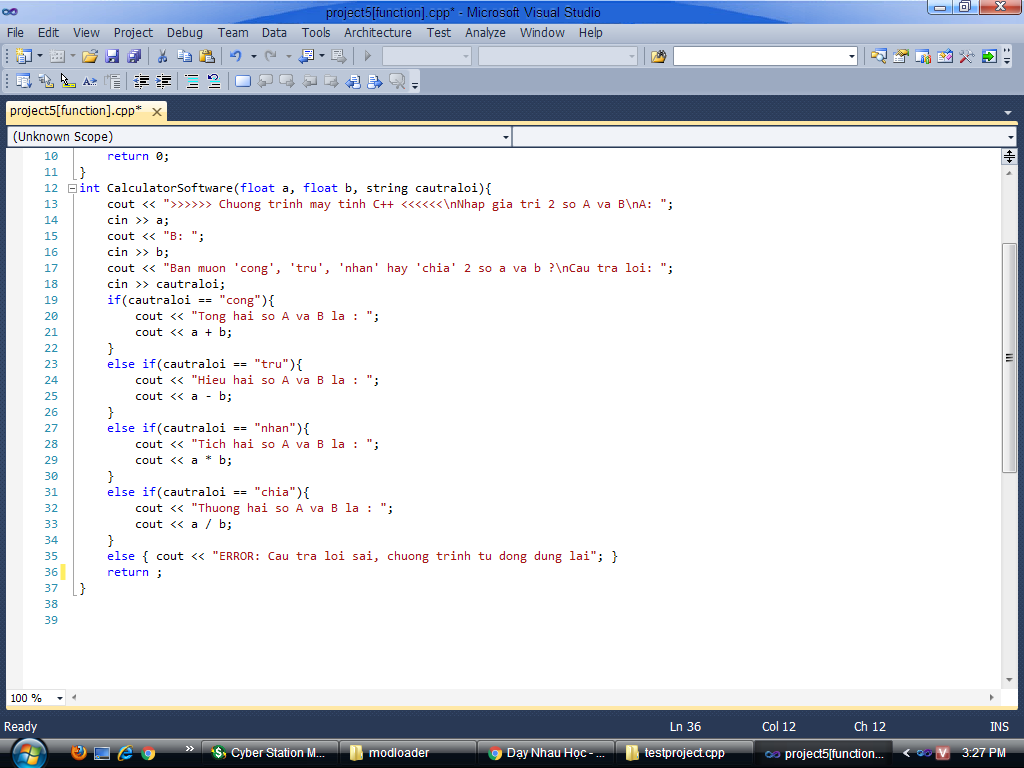
Task: Click the Toolbox hammer and wrench icon
Action: (967, 57)
